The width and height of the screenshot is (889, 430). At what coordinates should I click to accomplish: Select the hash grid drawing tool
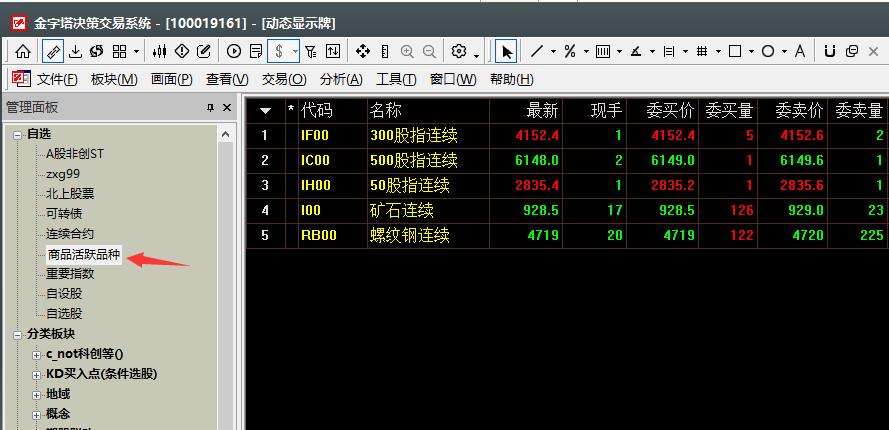[702, 52]
